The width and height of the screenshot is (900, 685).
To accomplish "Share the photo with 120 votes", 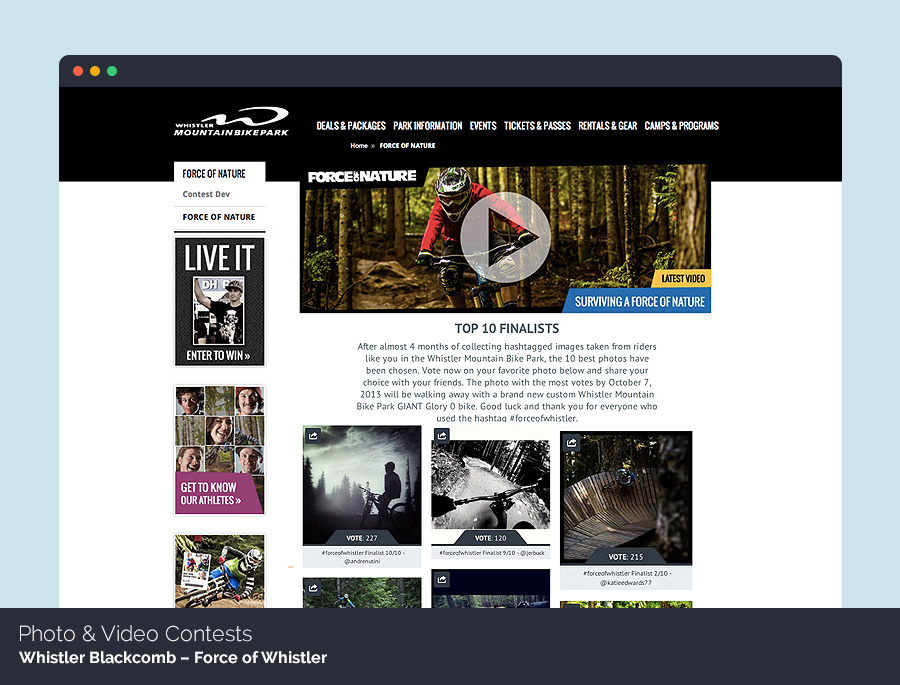I will (441, 435).
